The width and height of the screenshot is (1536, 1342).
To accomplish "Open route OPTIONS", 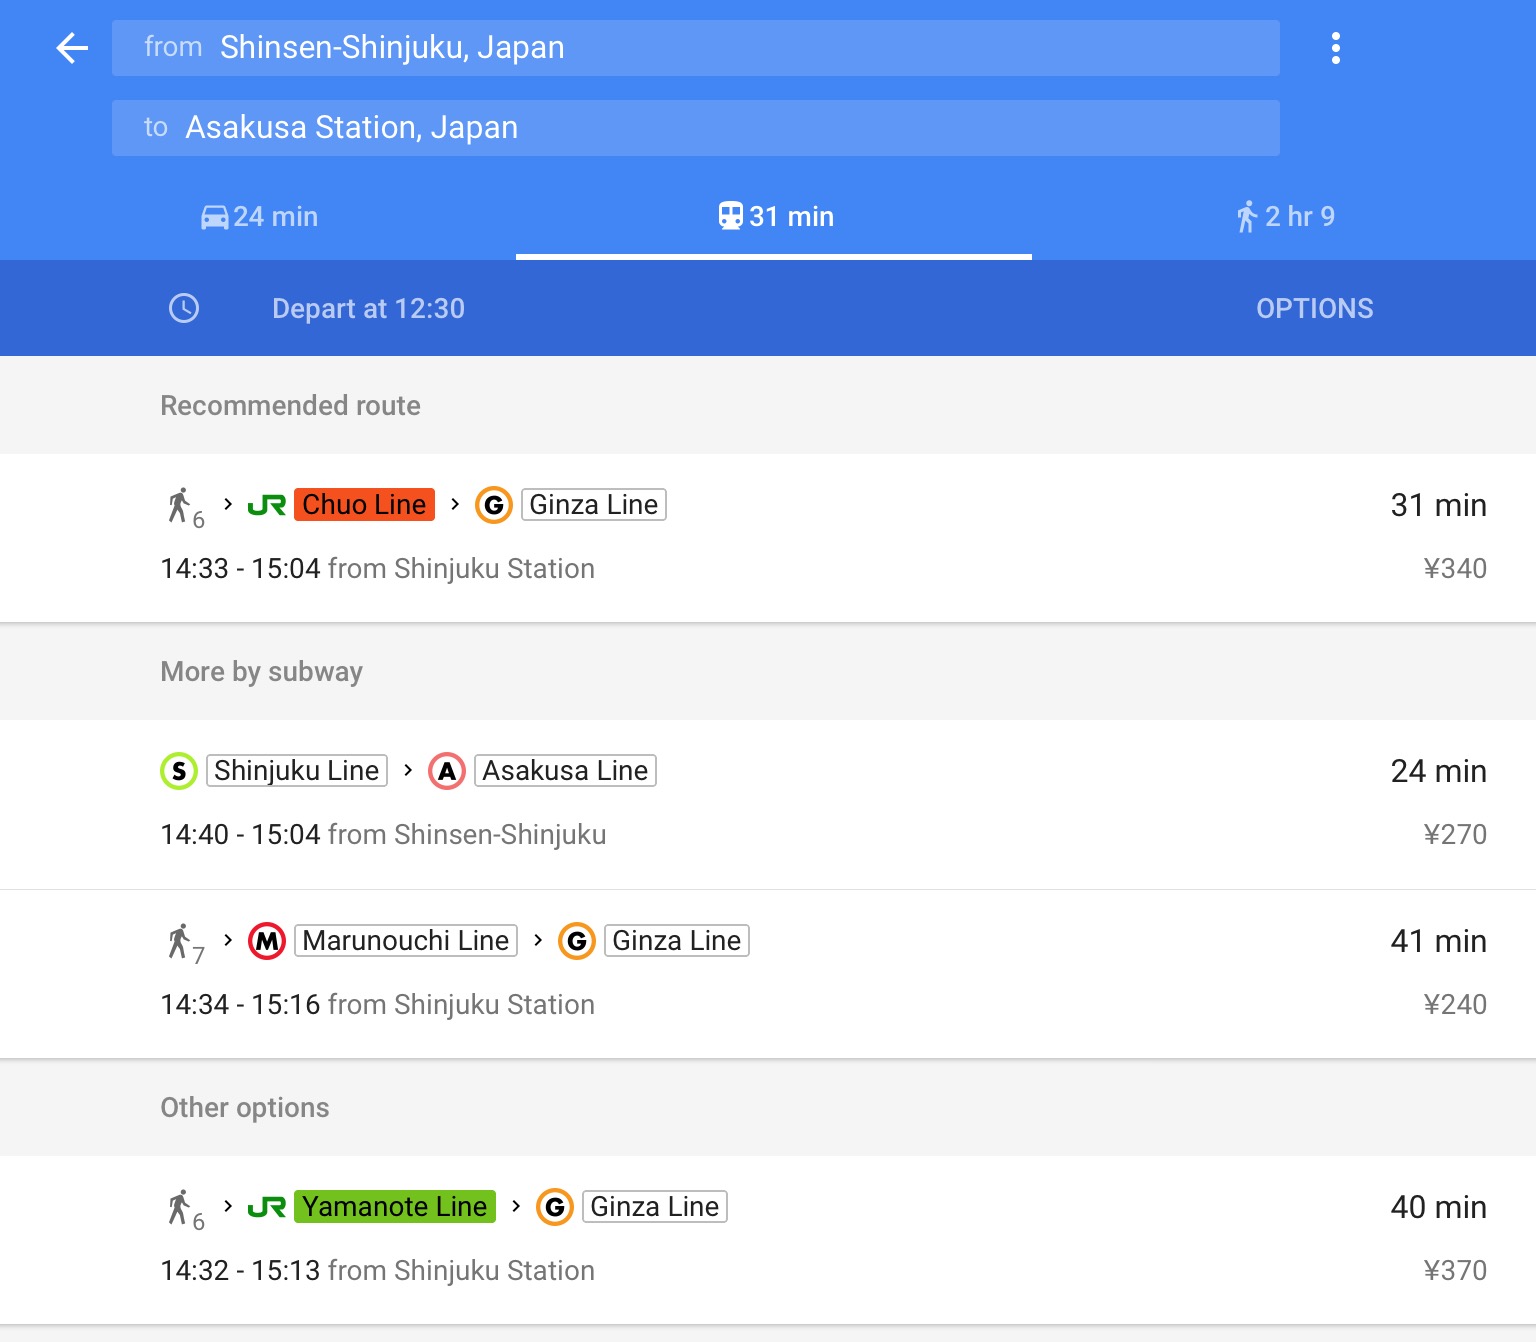I will [1315, 308].
